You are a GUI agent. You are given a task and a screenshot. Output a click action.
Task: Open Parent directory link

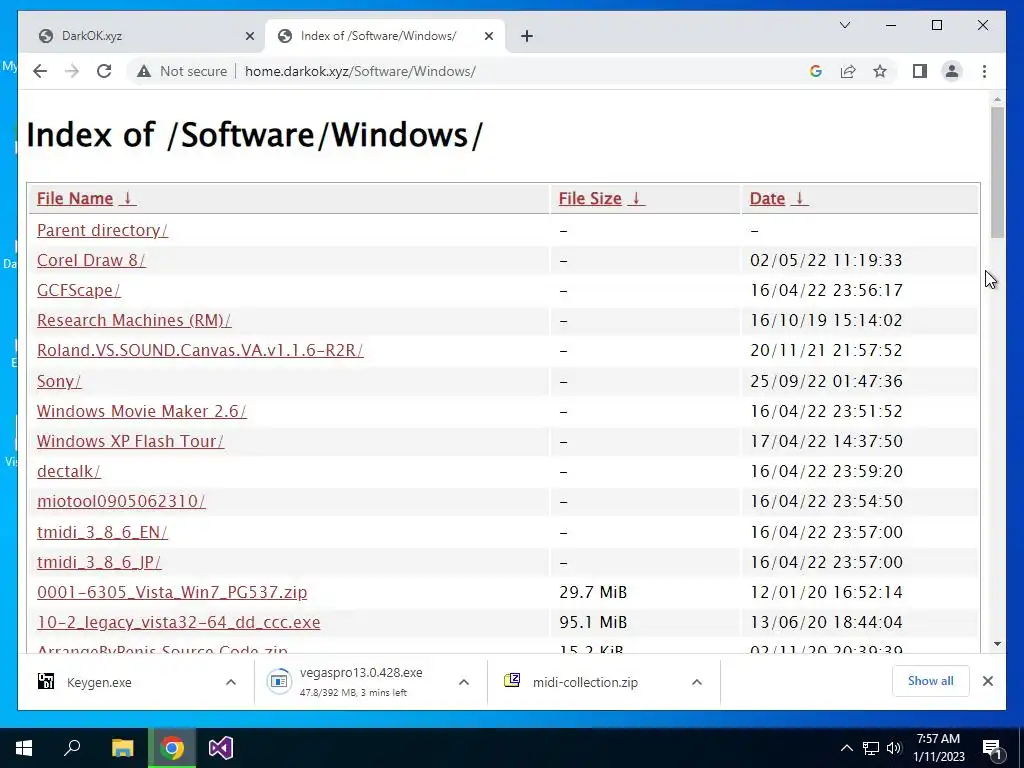click(x=103, y=231)
